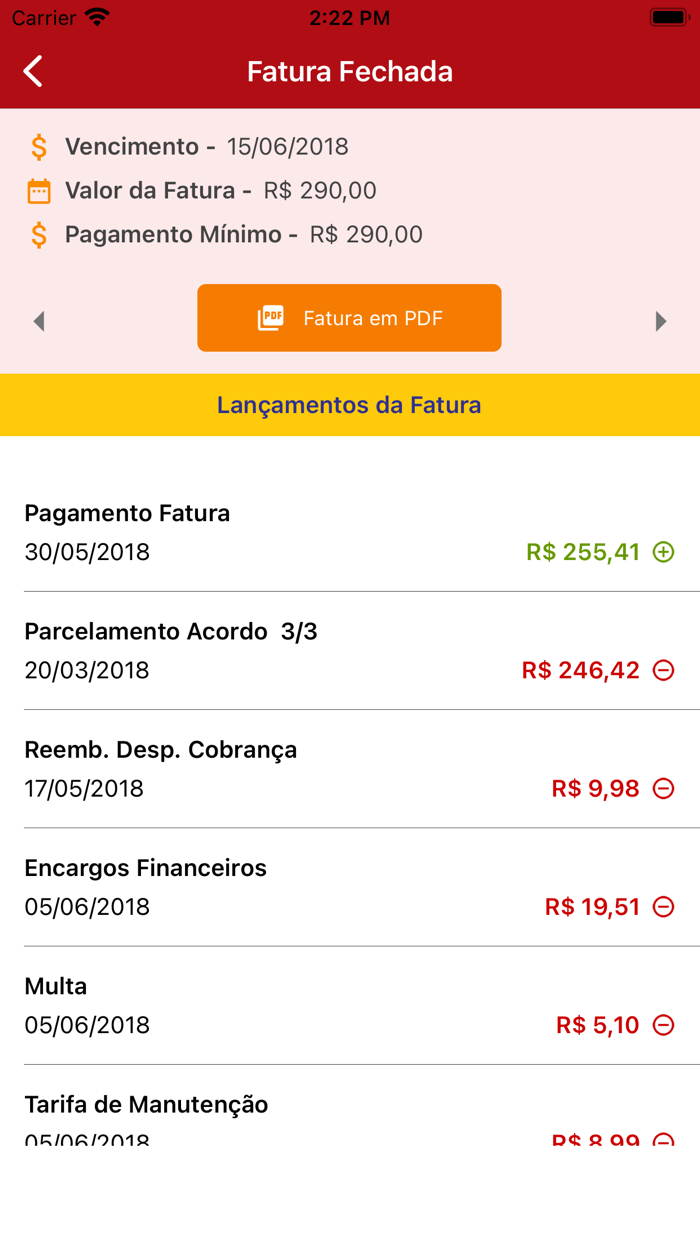Tap the green plus icon next to Pagamento Fatura
700x1244 pixels.
click(x=665, y=551)
